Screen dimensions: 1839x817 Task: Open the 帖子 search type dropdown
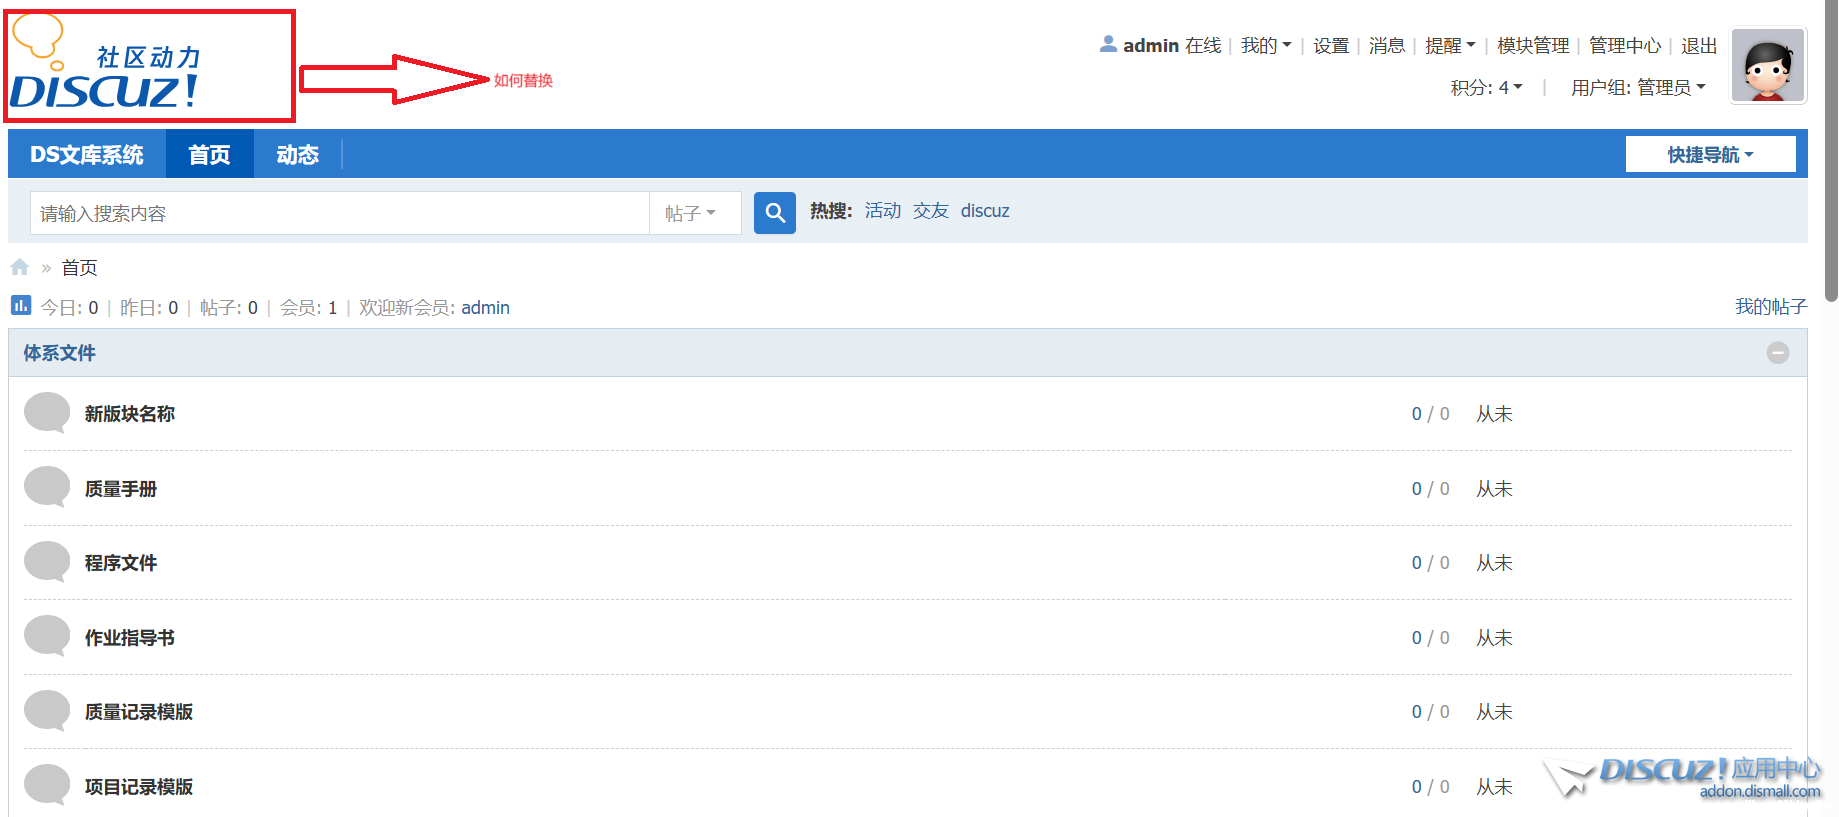pyautogui.click(x=692, y=213)
